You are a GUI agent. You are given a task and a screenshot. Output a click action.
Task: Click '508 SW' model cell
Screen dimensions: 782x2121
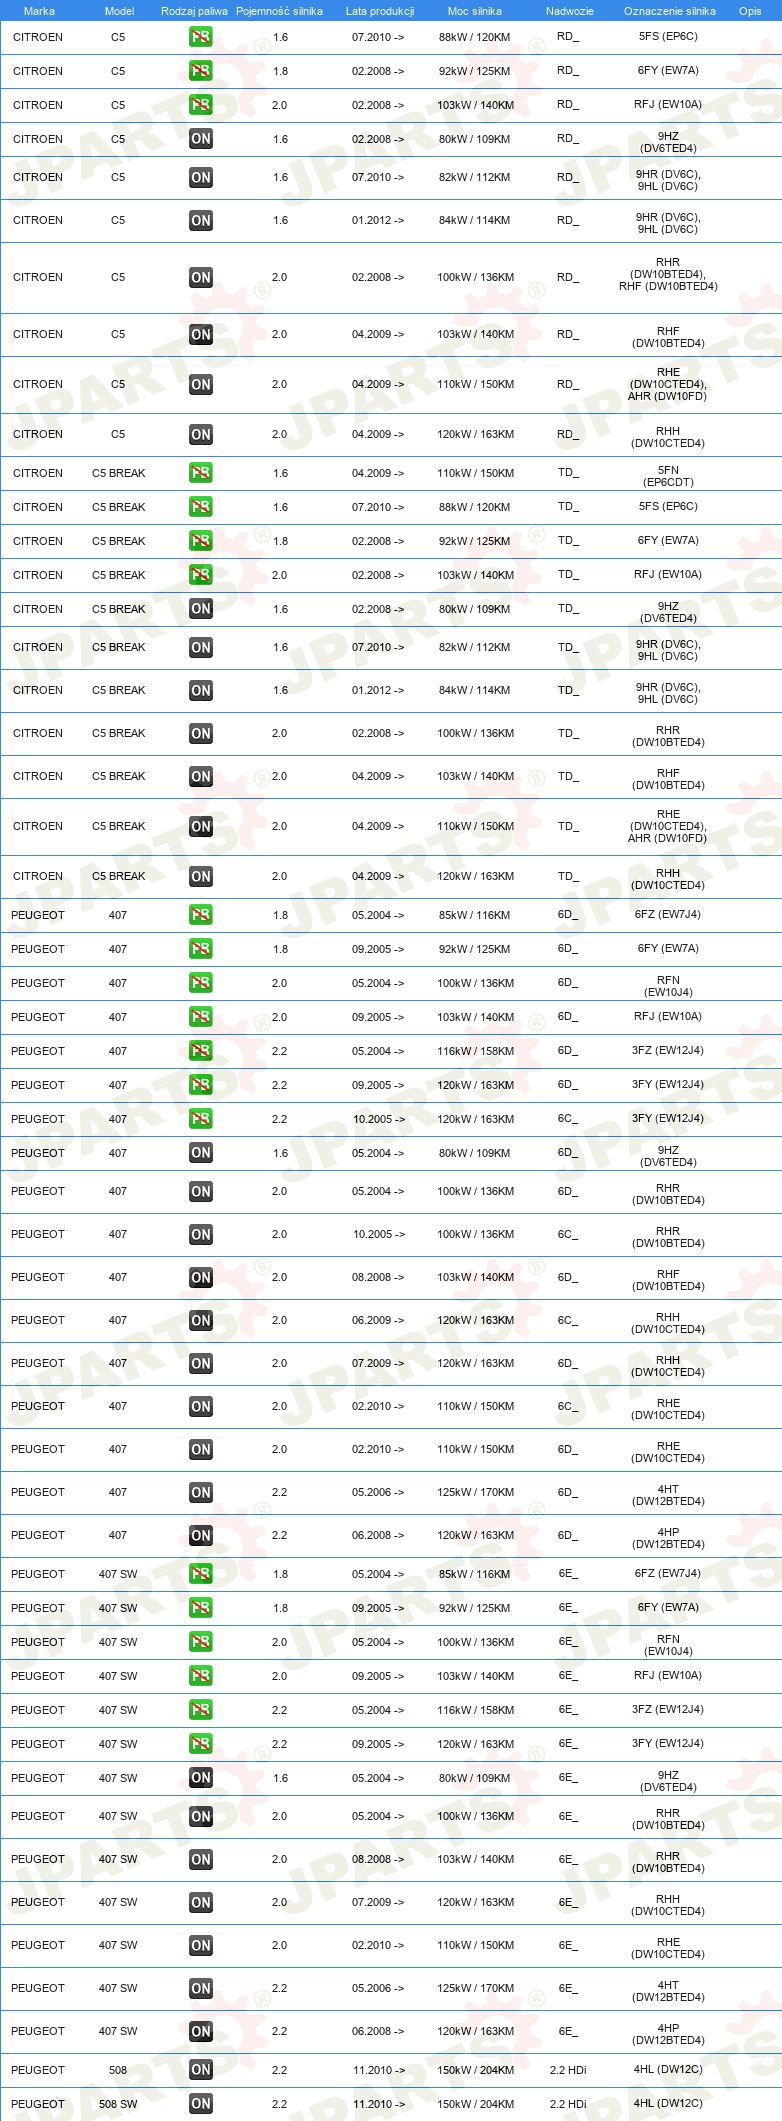coord(118,2104)
